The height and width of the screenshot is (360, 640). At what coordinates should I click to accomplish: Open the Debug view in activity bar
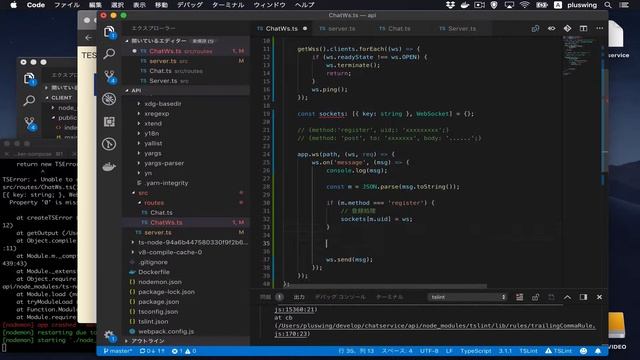click(109, 99)
